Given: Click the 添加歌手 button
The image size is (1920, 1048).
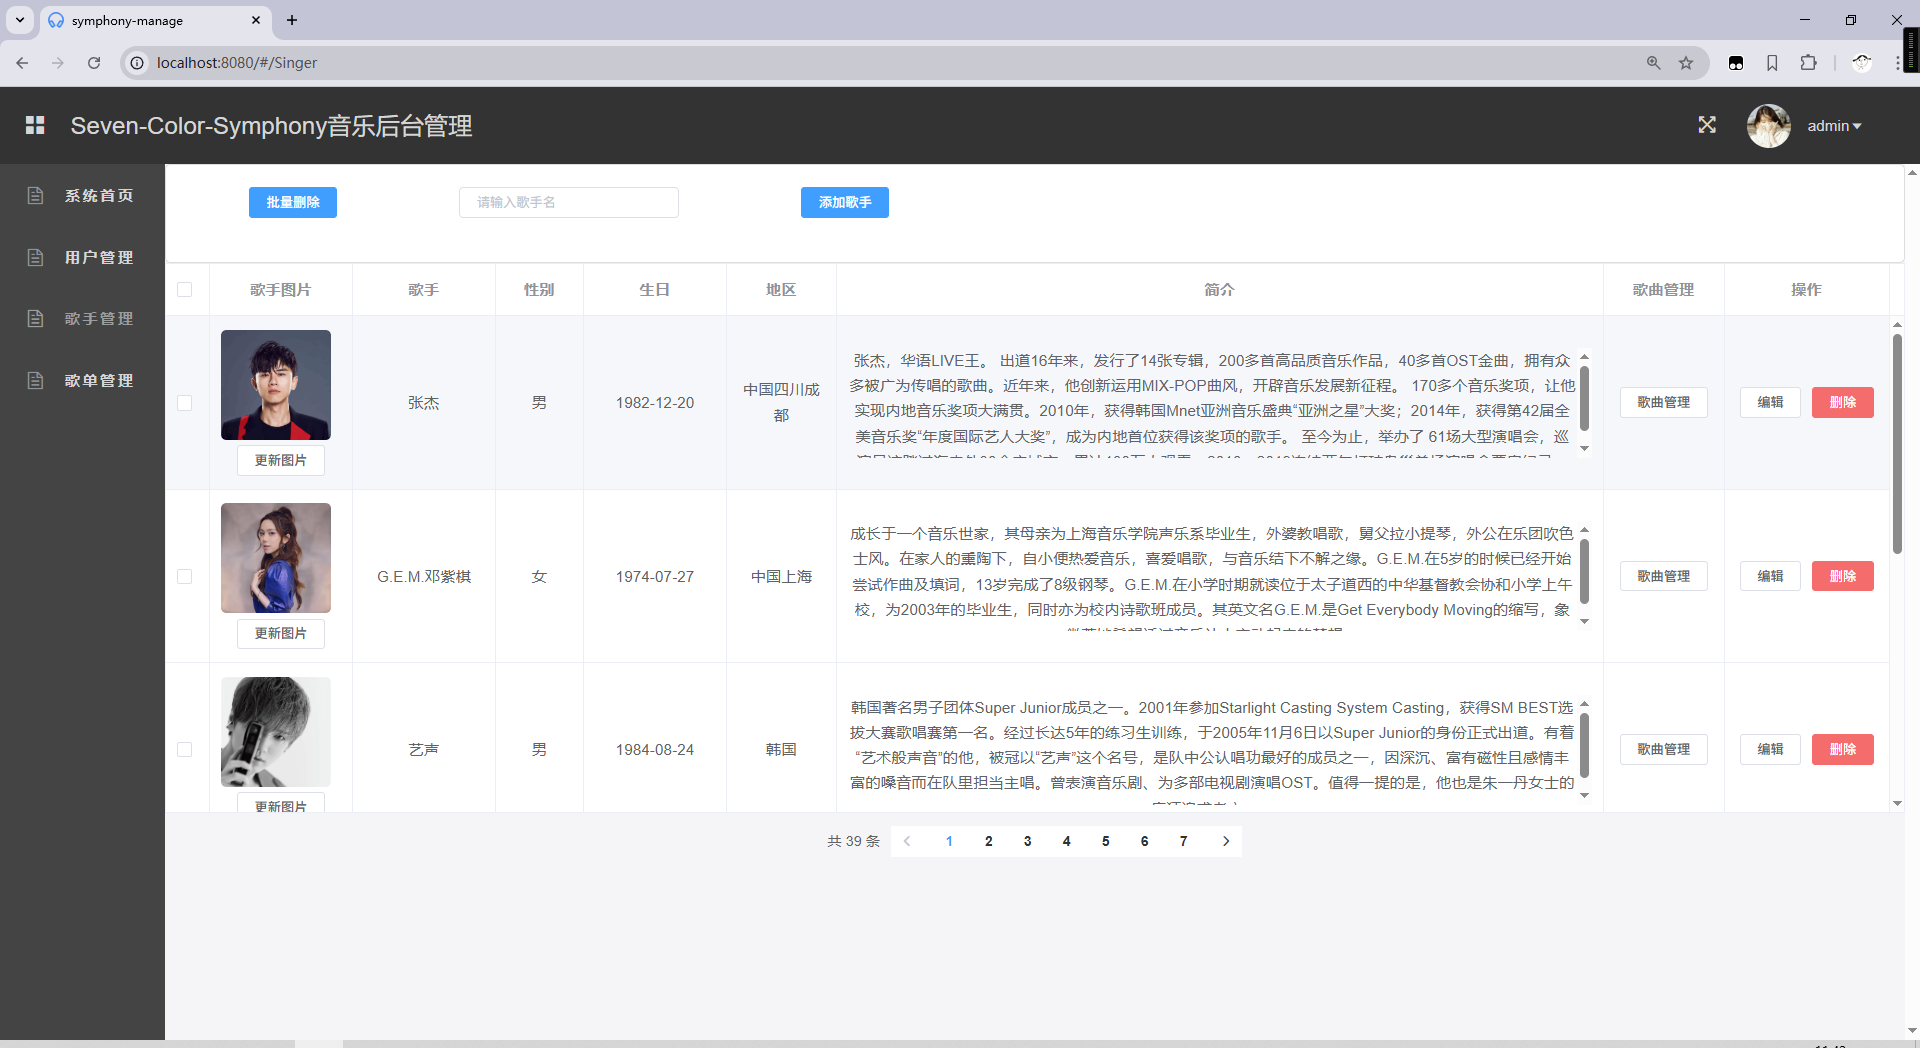Looking at the screenshot, I should (845, 202).
